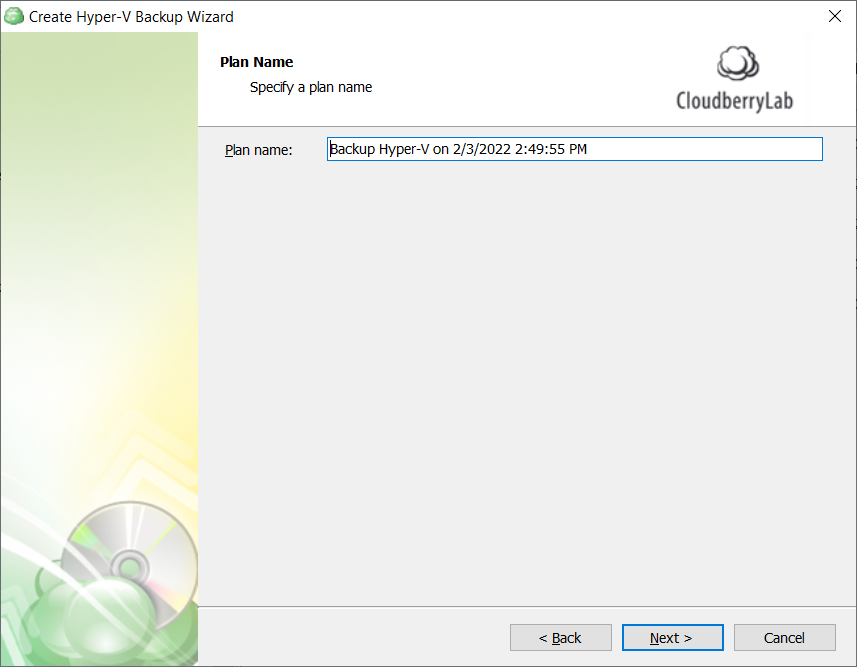Click the CloudberryLab logo text
Image resolution: width=857 pixels, height=667 pixels.
click(x=735, y=101)
